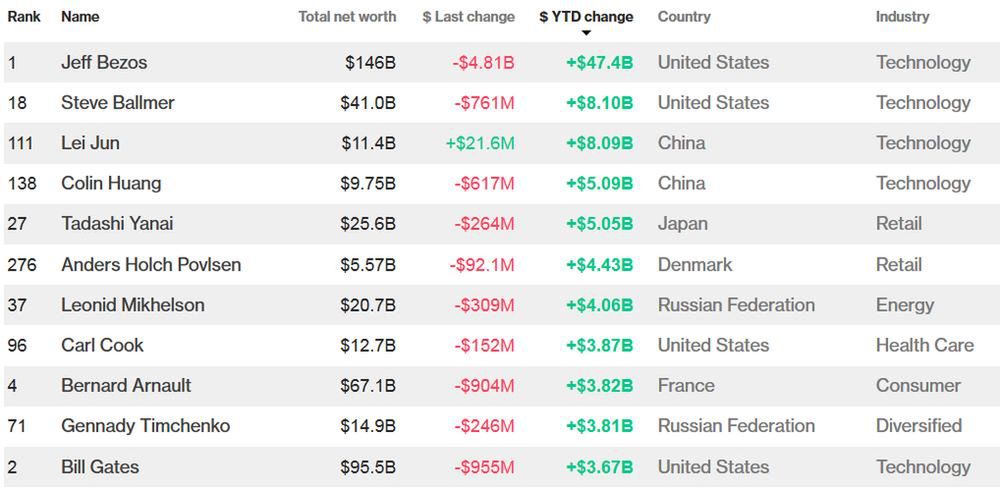Open Steve Ballmer's name link

tap(118, 103)
